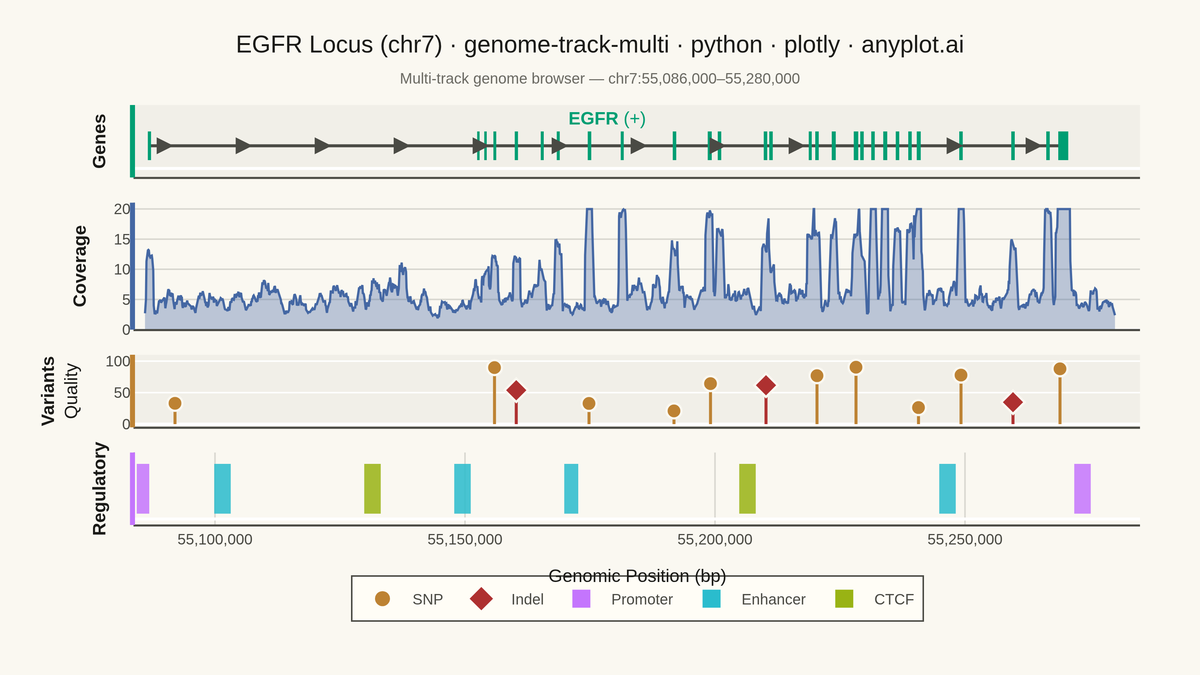Toggle the SNP legend label
The height and width of the screenshot is (675, 1200).
[x=428, y=600]
